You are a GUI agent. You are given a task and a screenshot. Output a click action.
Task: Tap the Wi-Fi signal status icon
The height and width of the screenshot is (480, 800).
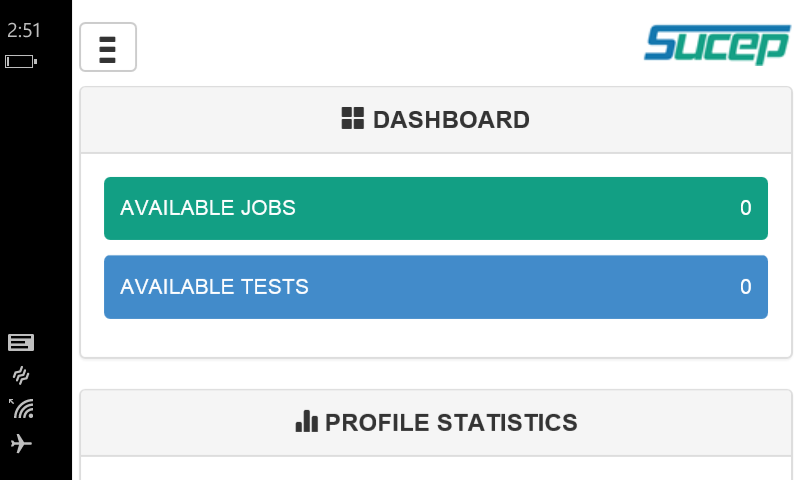[x=21, y=409]
